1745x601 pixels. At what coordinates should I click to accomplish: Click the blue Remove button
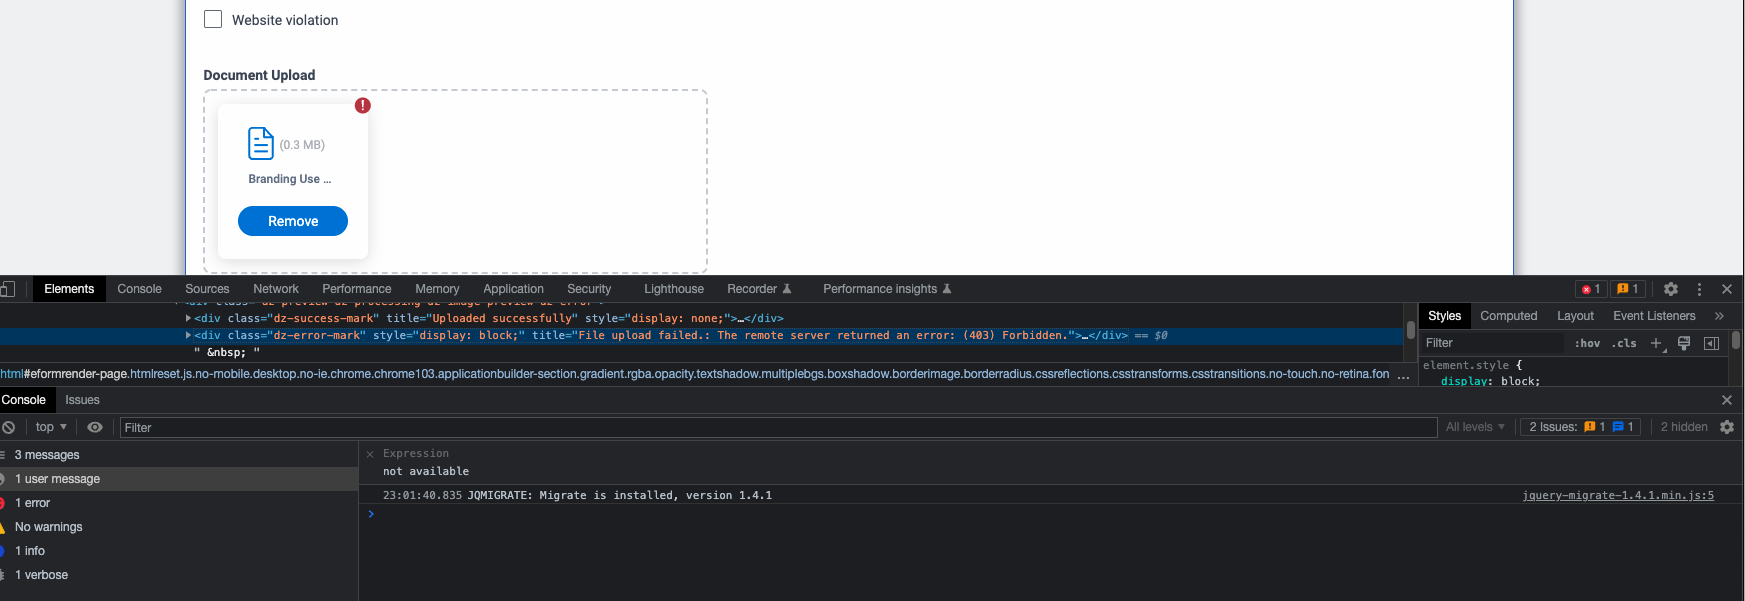[x=293, y=221]
